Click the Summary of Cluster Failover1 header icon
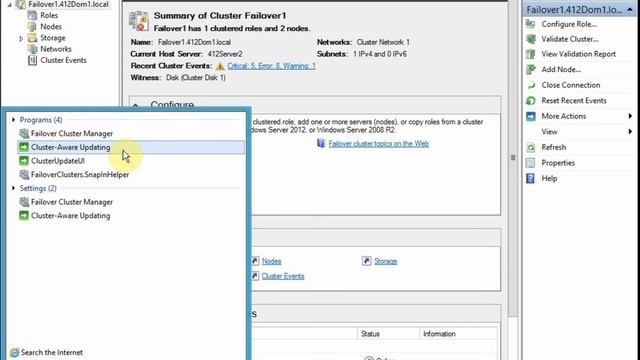 [x=139, y=21]
